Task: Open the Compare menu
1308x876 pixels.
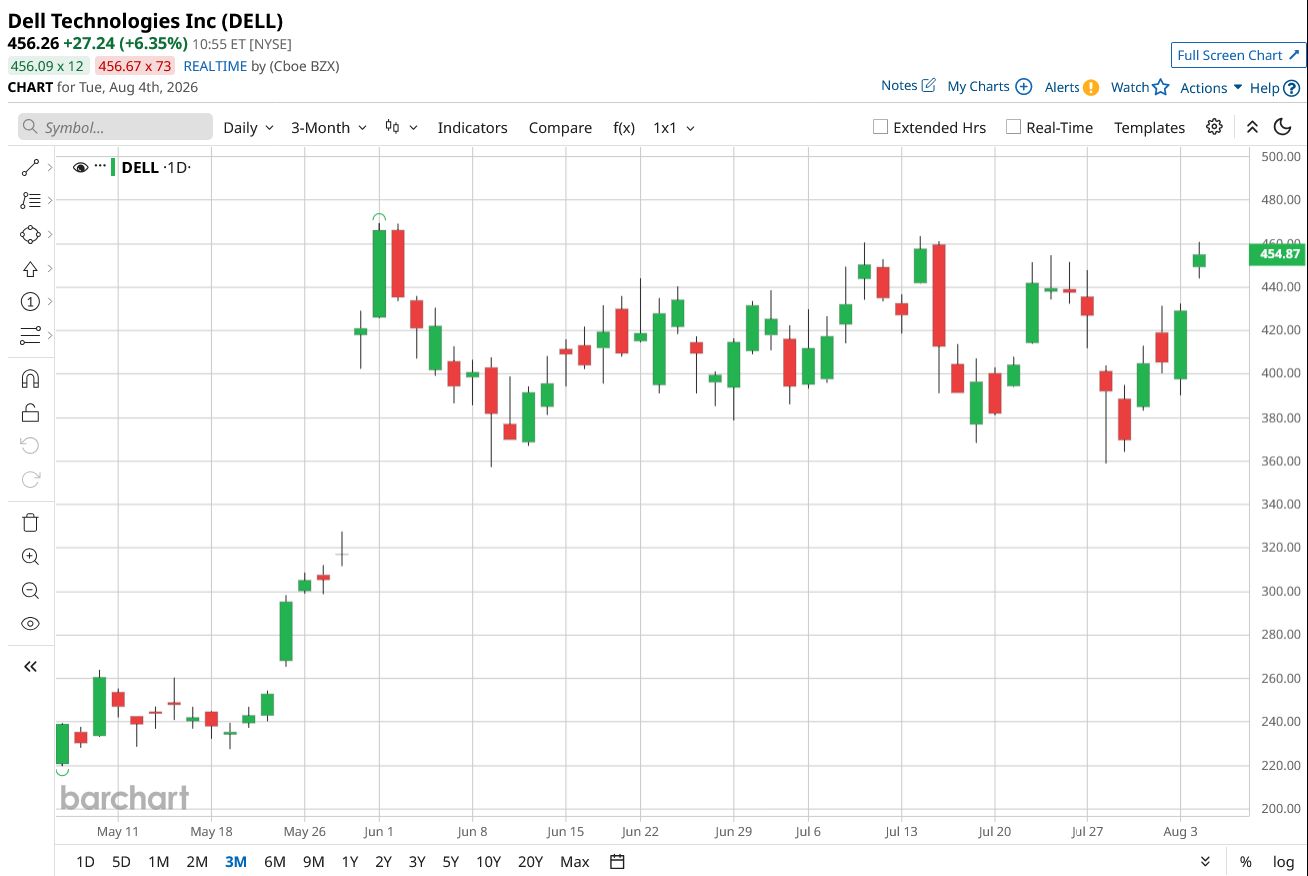Action: (560, 127)
